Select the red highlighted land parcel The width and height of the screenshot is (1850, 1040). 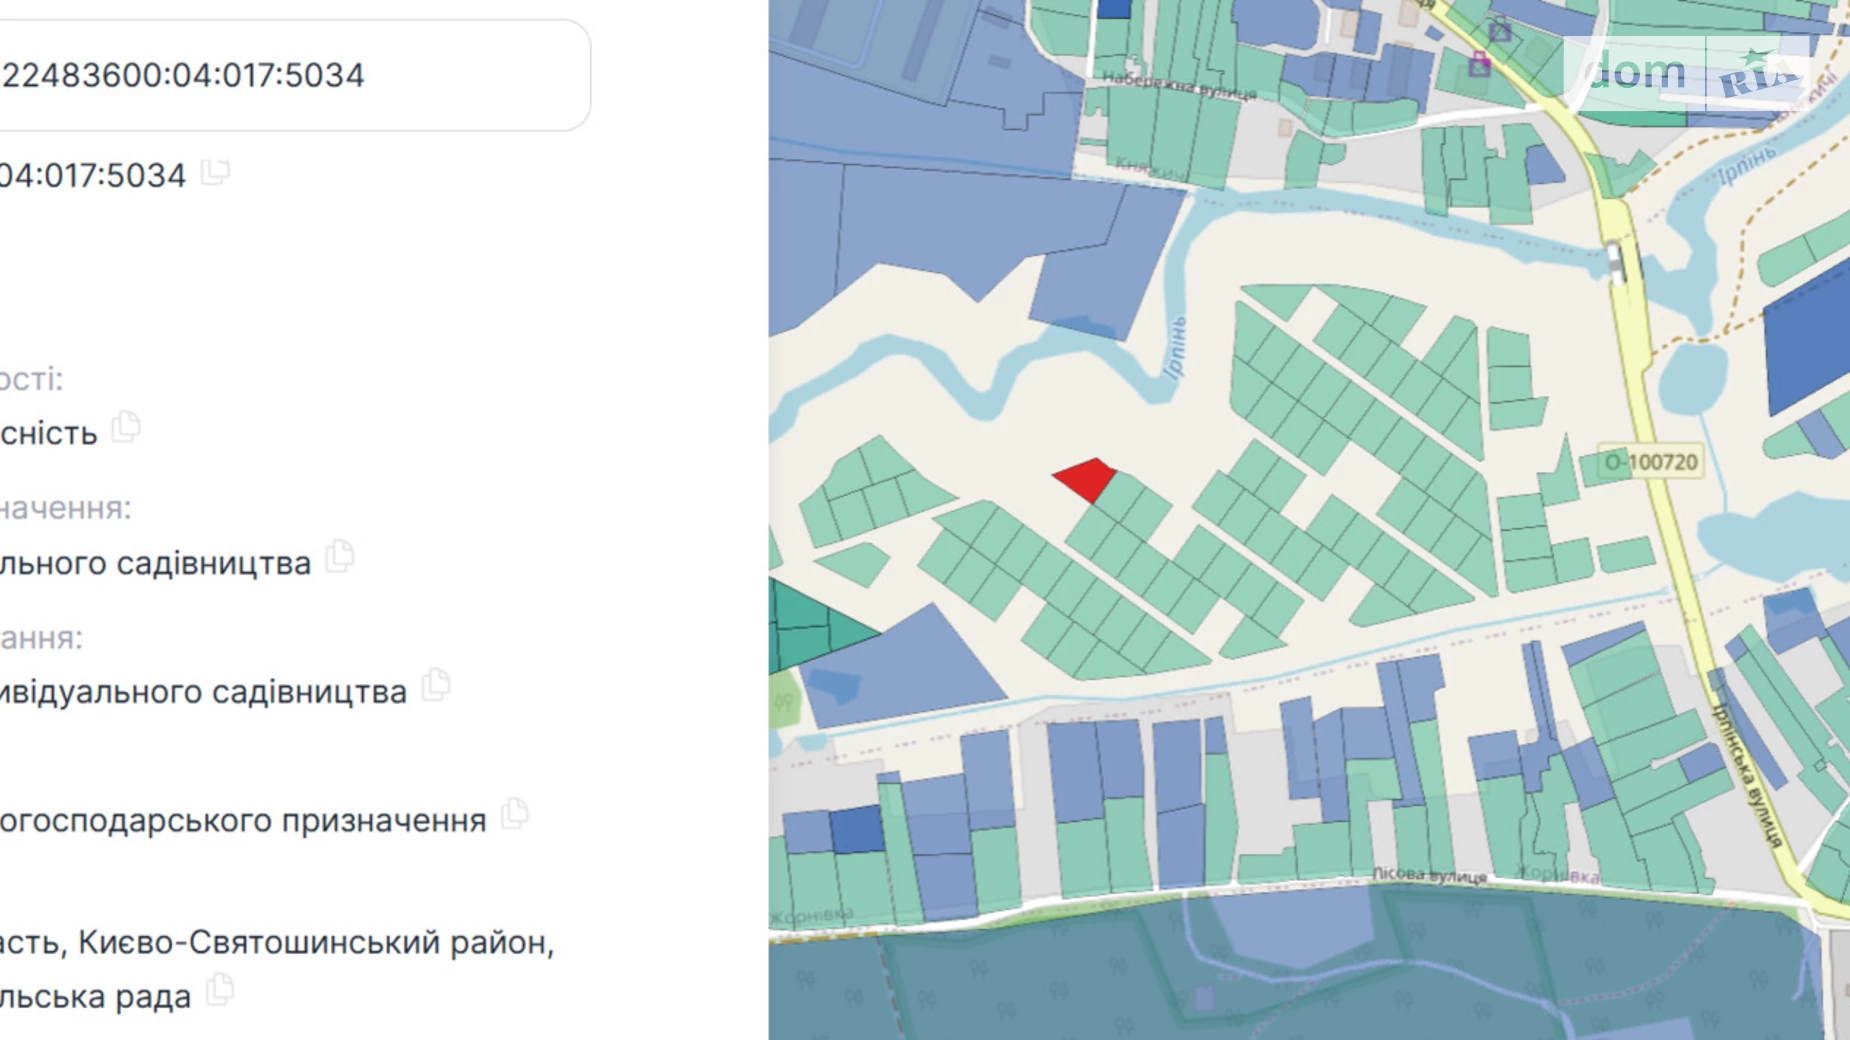pos(1086,479)
